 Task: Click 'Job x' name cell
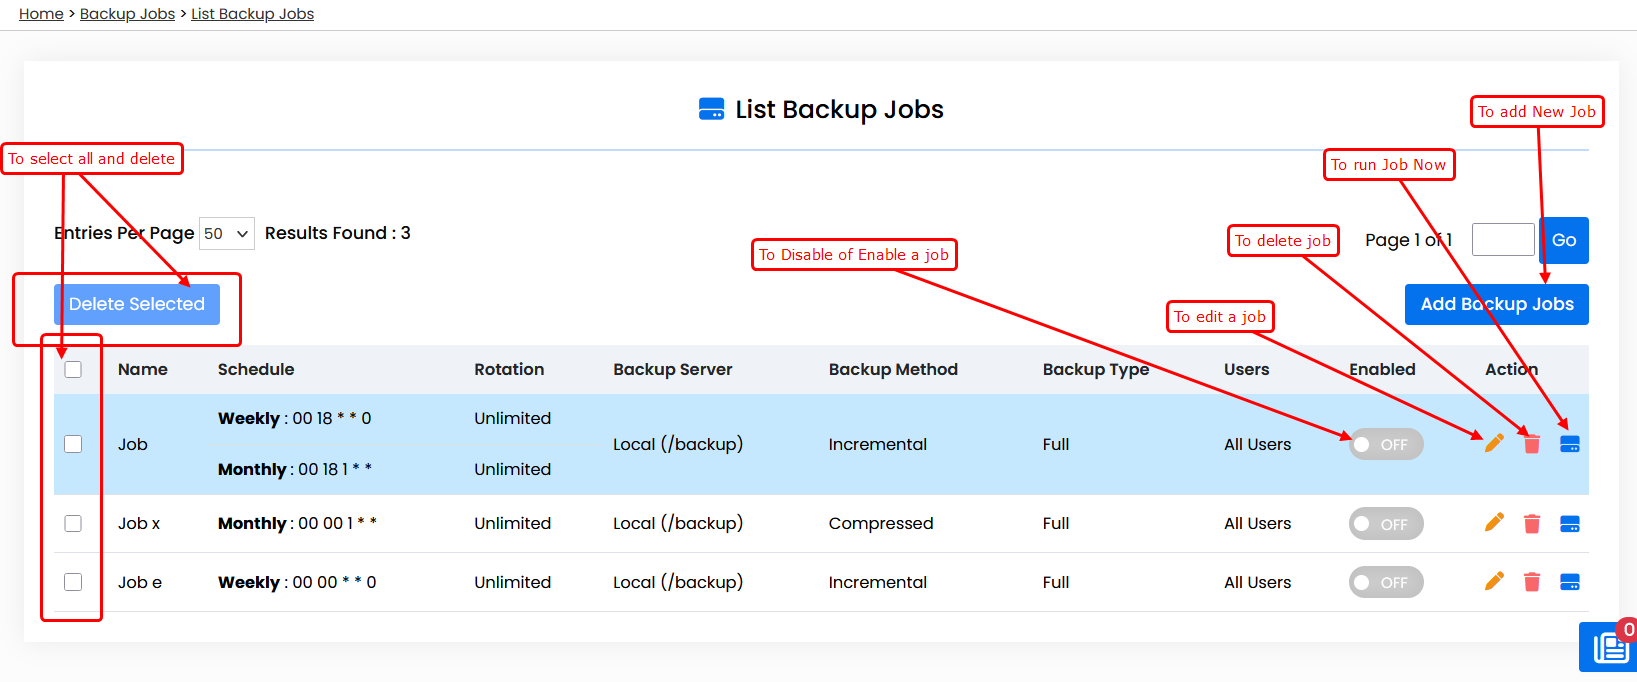pyautogui.click(x=139, y=523)
